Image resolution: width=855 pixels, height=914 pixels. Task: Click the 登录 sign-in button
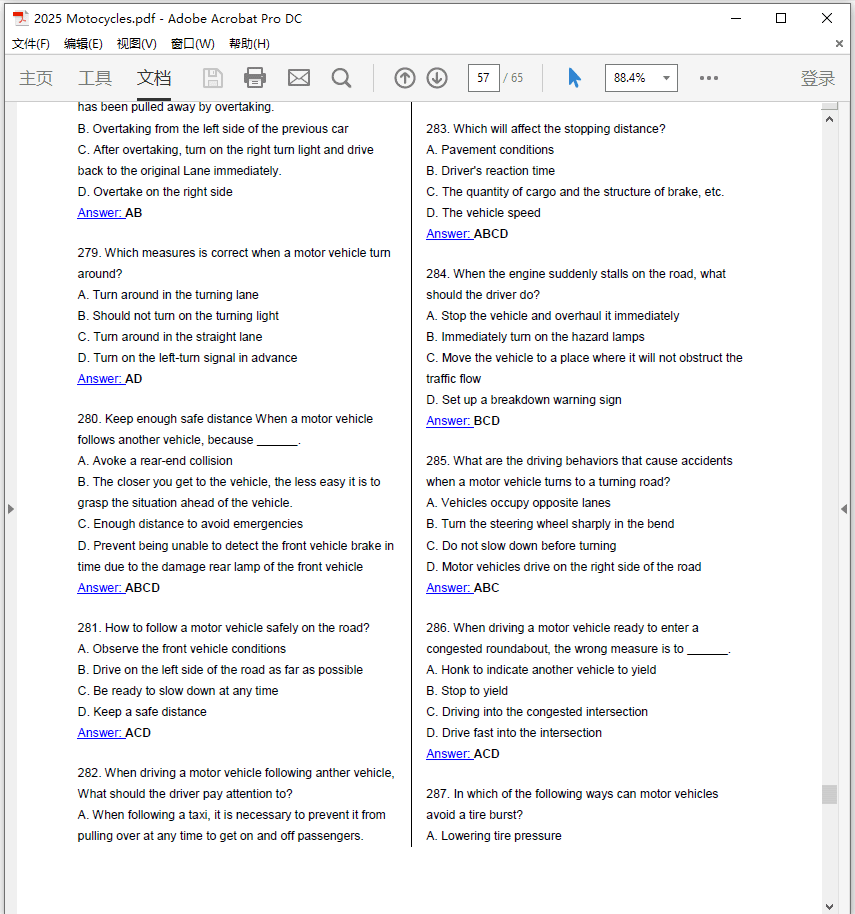tap(817, 78)
